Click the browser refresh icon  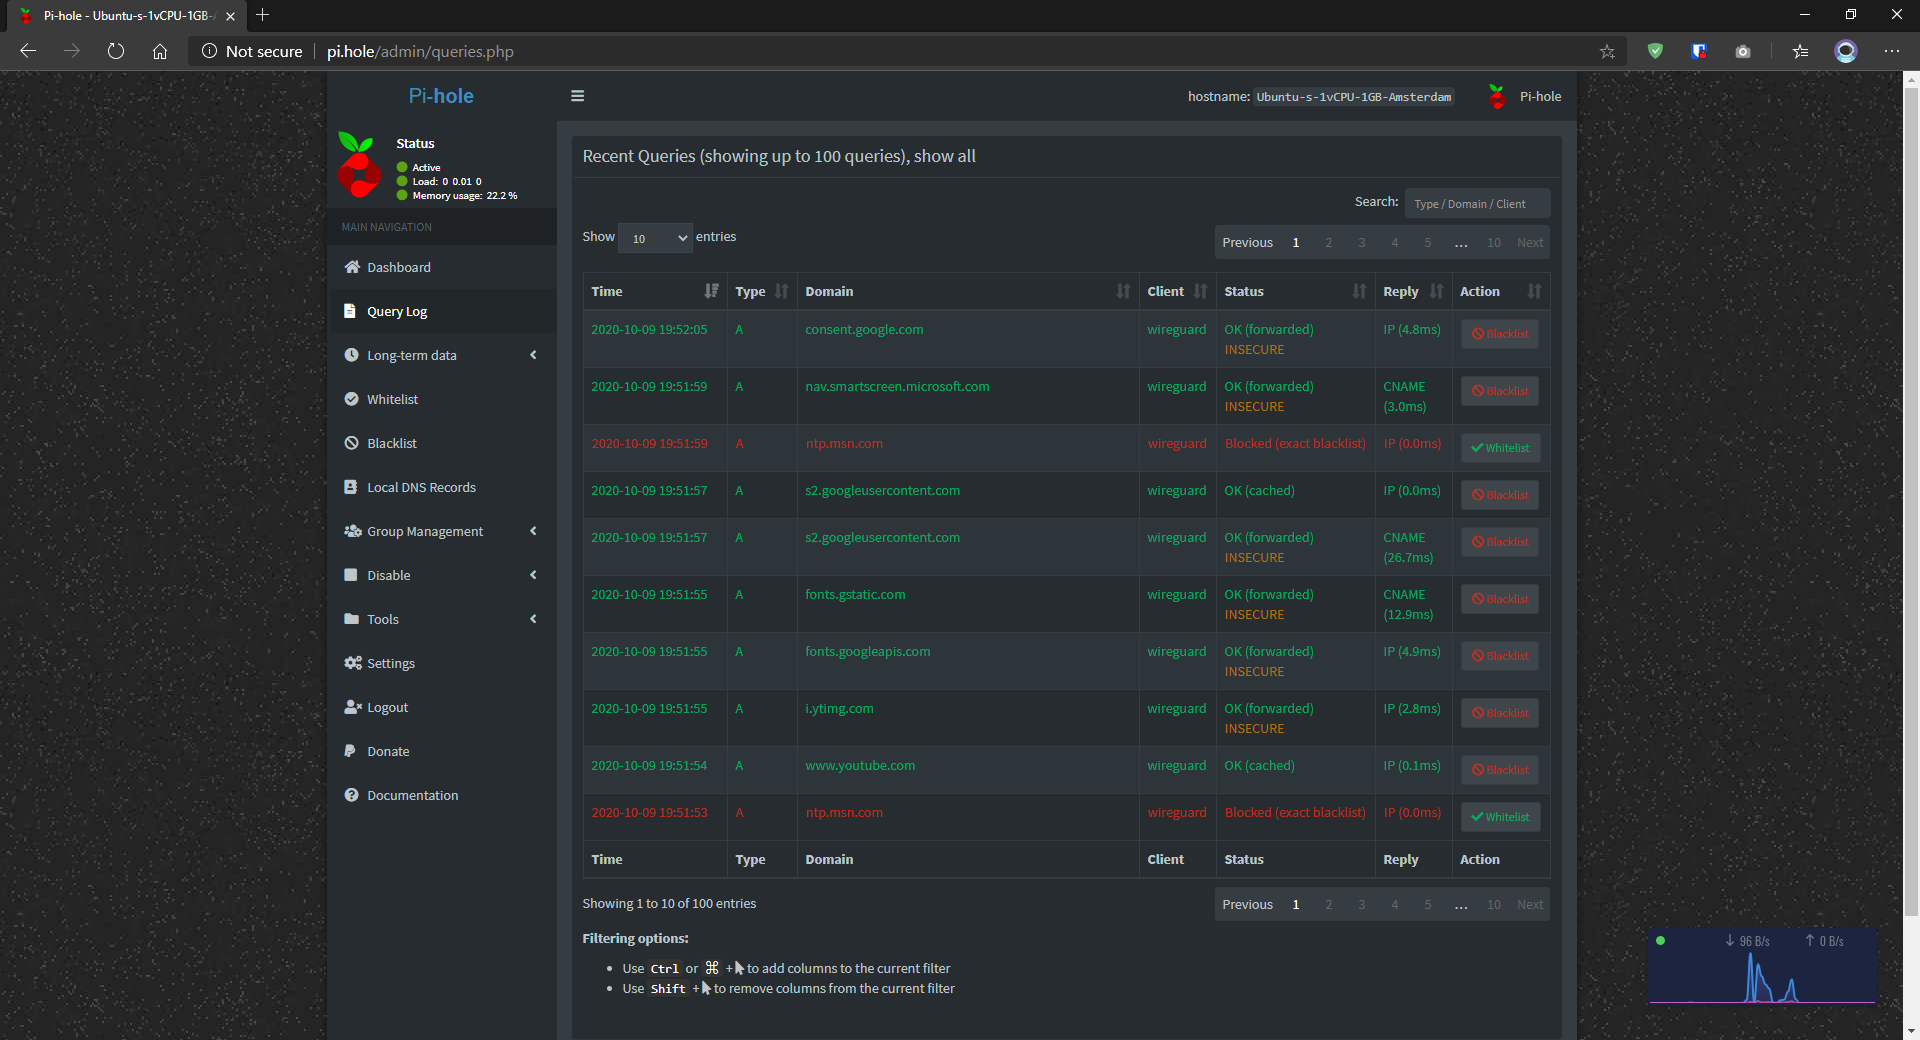click(116, 51)
